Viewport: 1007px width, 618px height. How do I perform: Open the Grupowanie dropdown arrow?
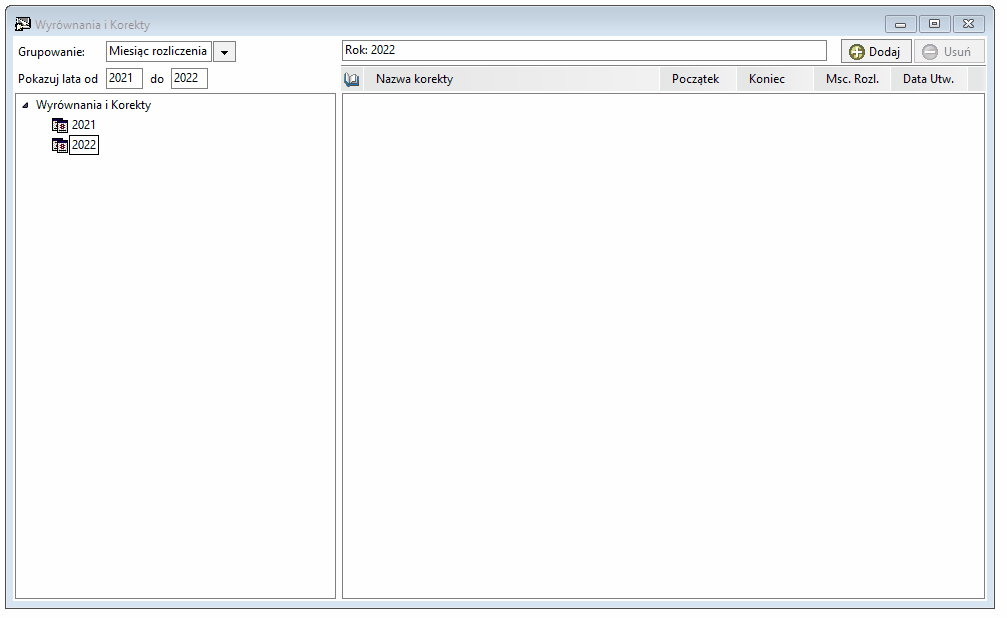225,52
